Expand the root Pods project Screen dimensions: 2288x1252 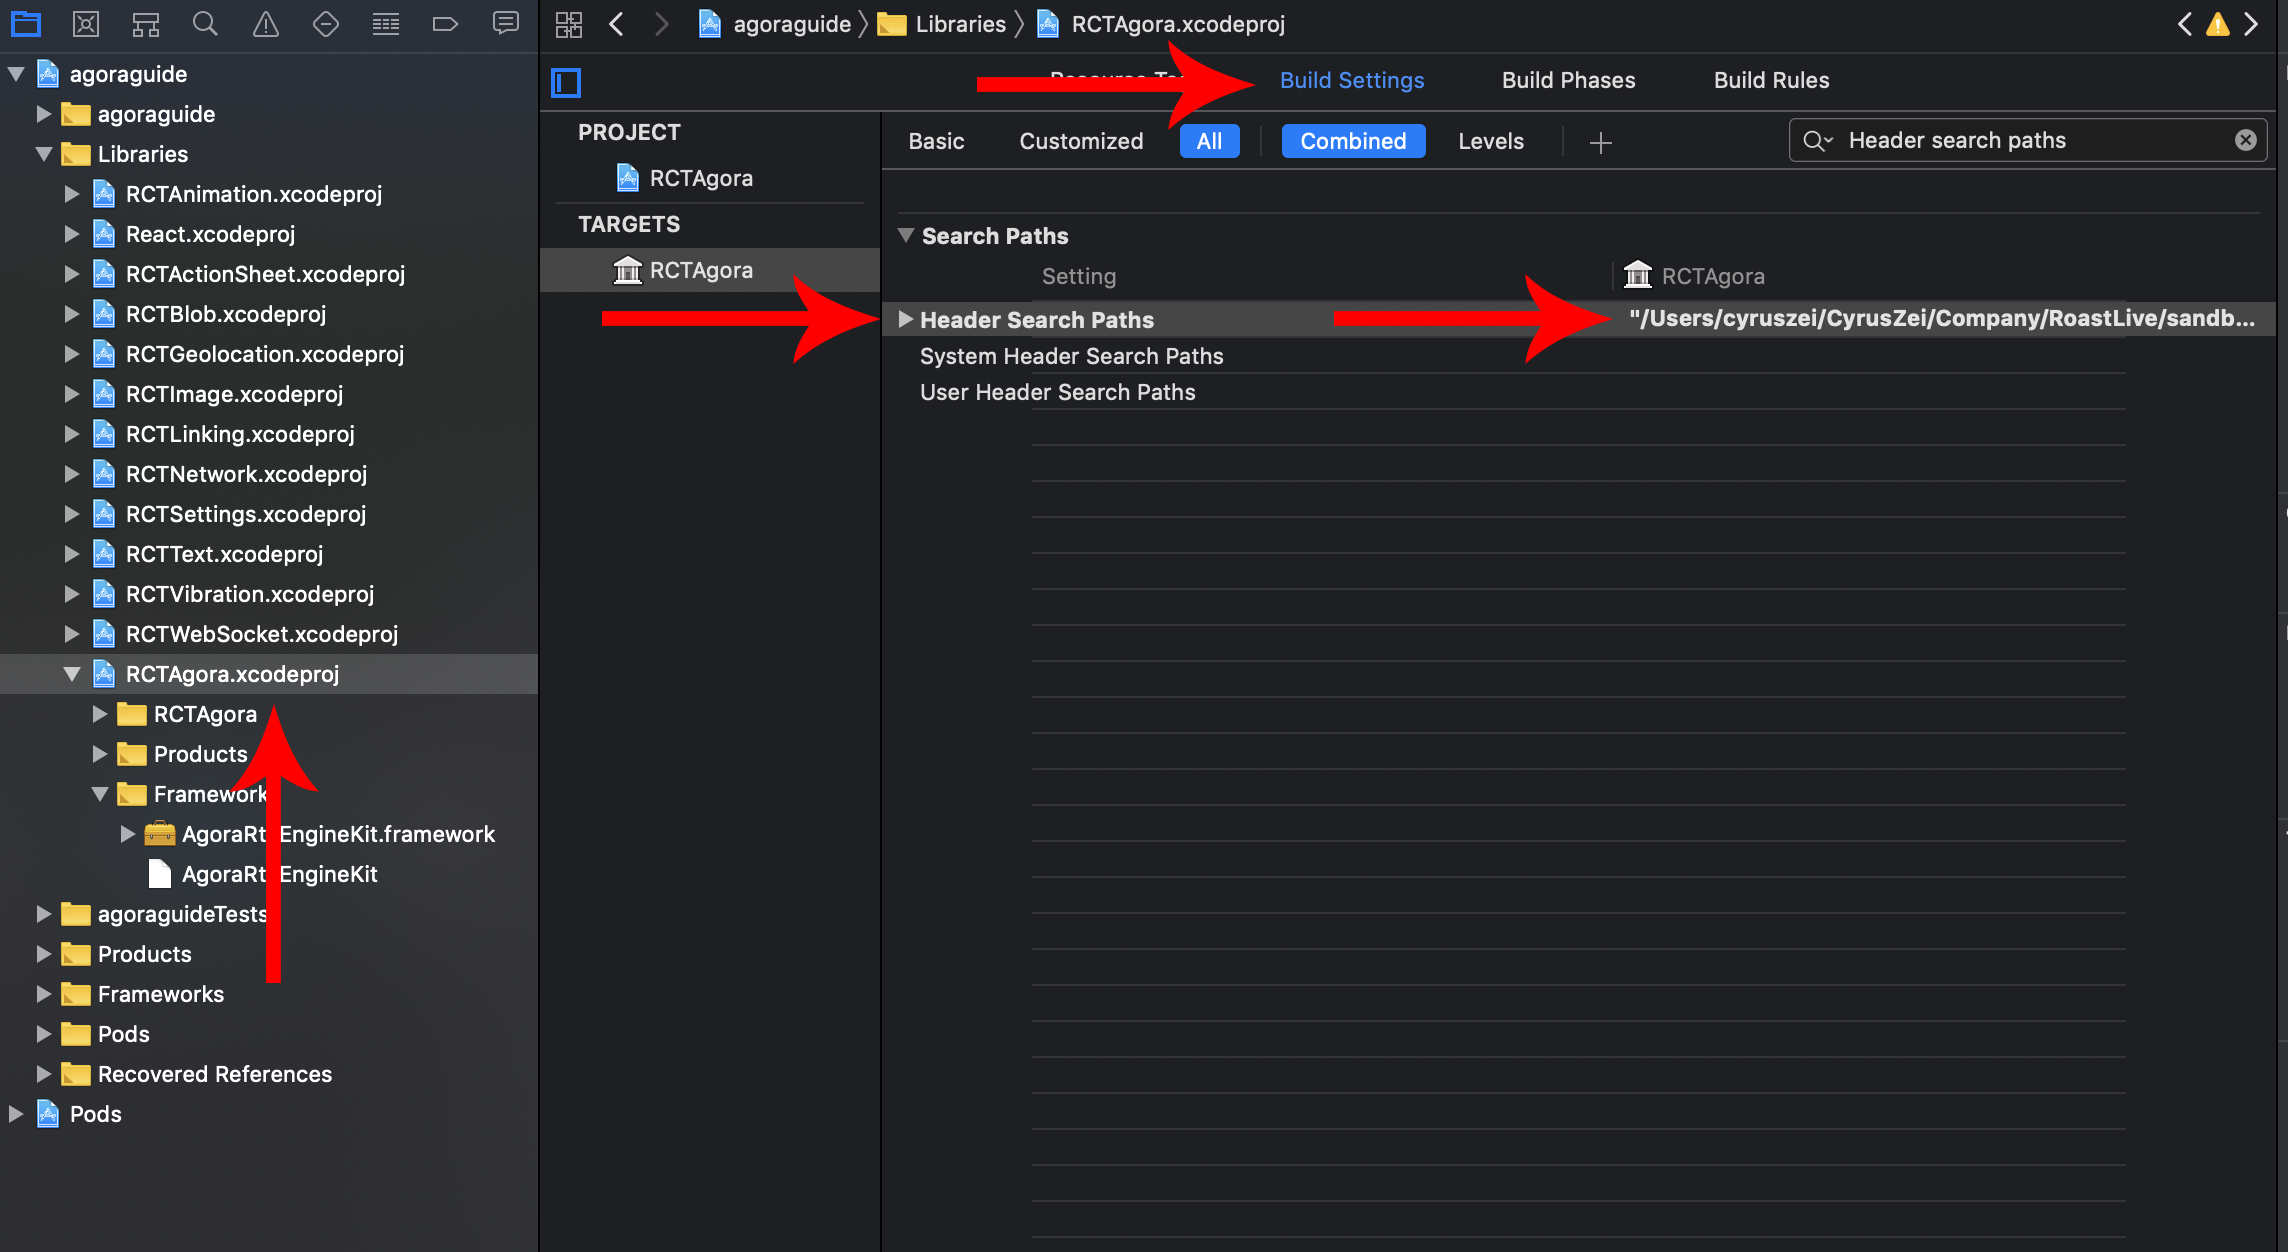tap(16, 1114)
